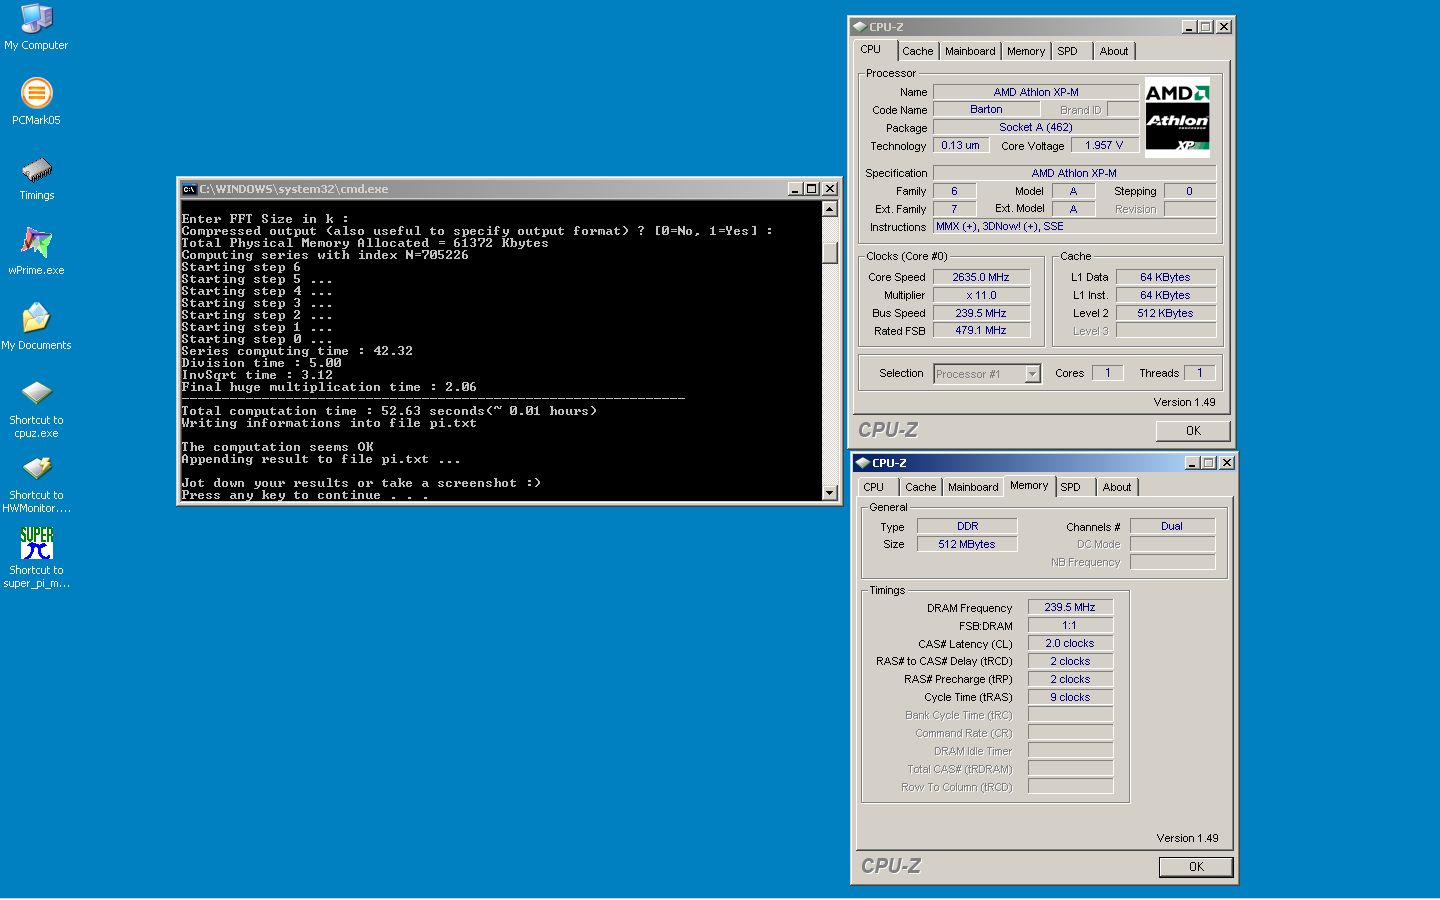This screenshot has width=1440, height=900.
Task: Click cmd.exe scrollbar up arrow
Action: click(x=829, y=209)
